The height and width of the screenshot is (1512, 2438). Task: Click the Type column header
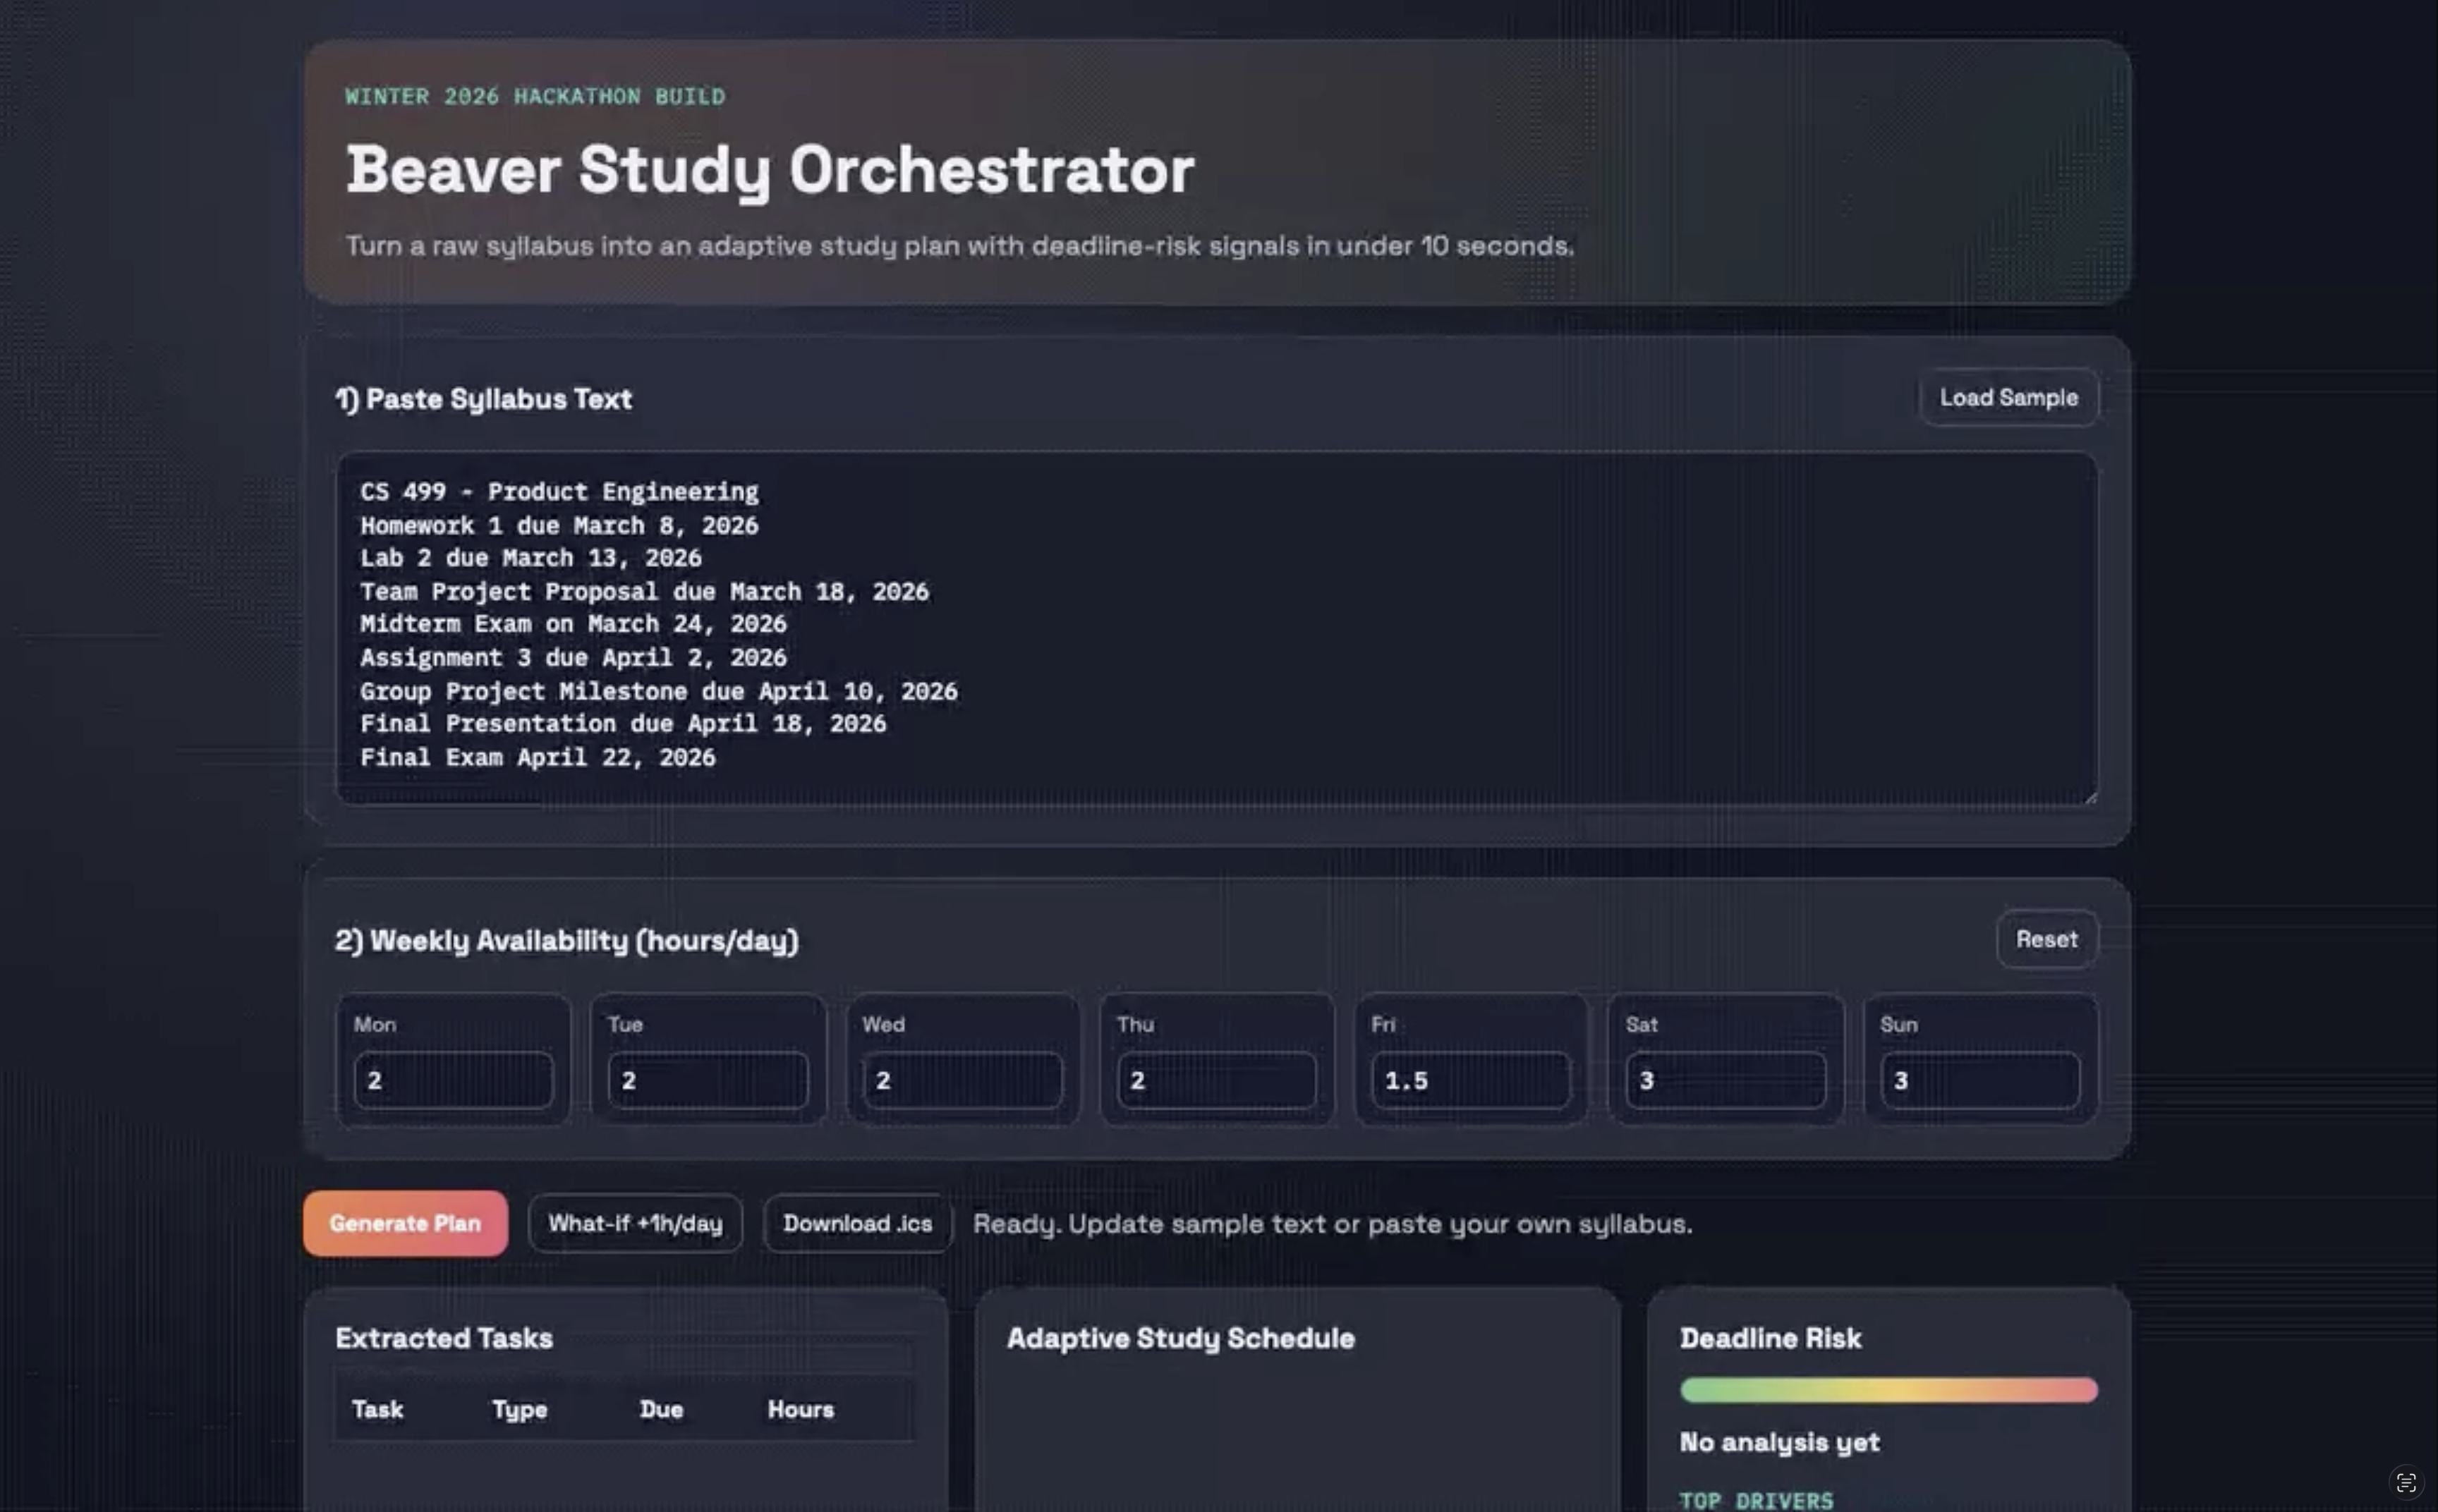(x=519, y=1410)
